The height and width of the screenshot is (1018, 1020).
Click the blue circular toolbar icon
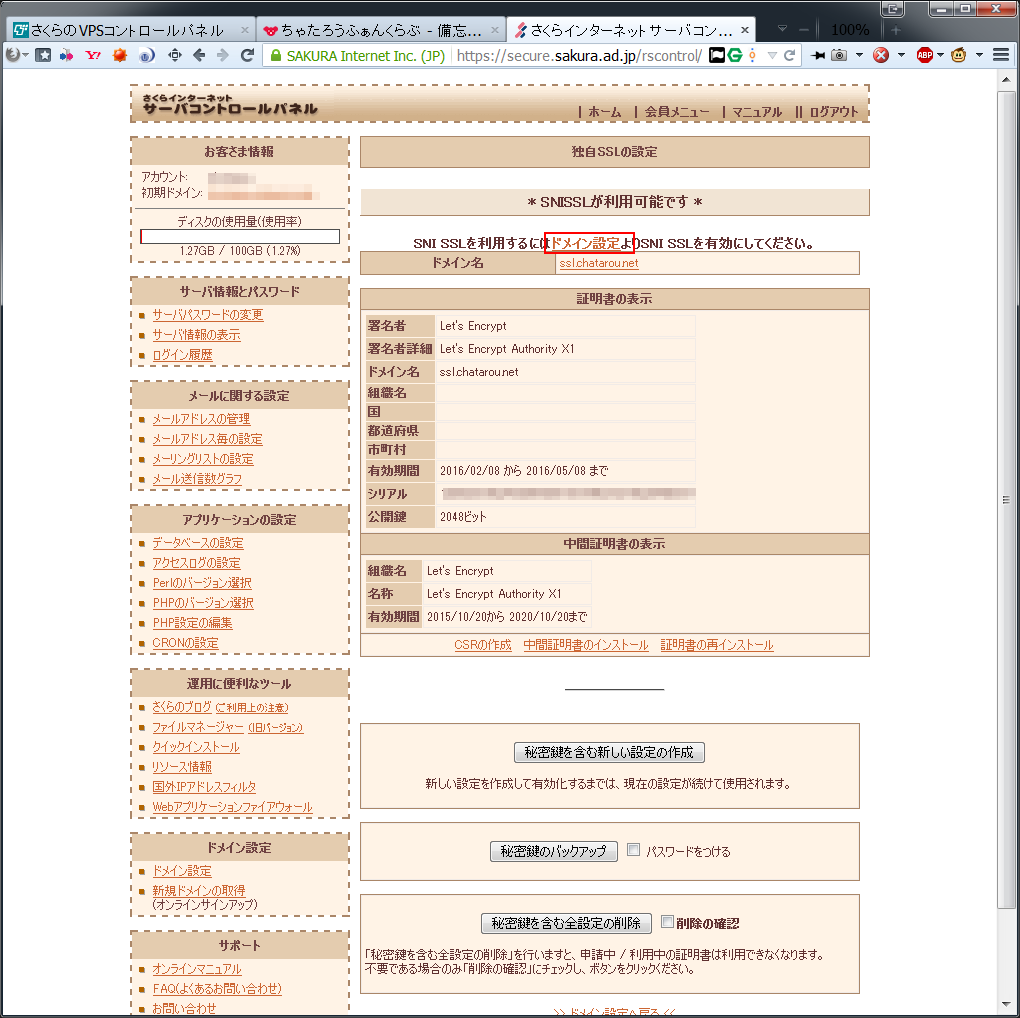[147, 55]
